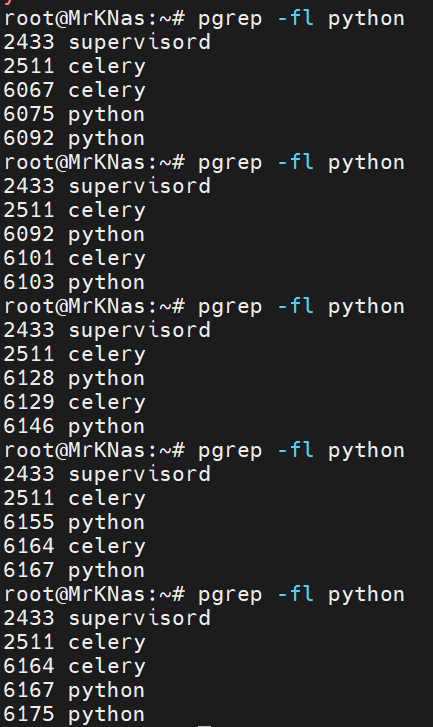Select the -fl flag in the topmost command

pyautogui.click(x=296, y=19)
